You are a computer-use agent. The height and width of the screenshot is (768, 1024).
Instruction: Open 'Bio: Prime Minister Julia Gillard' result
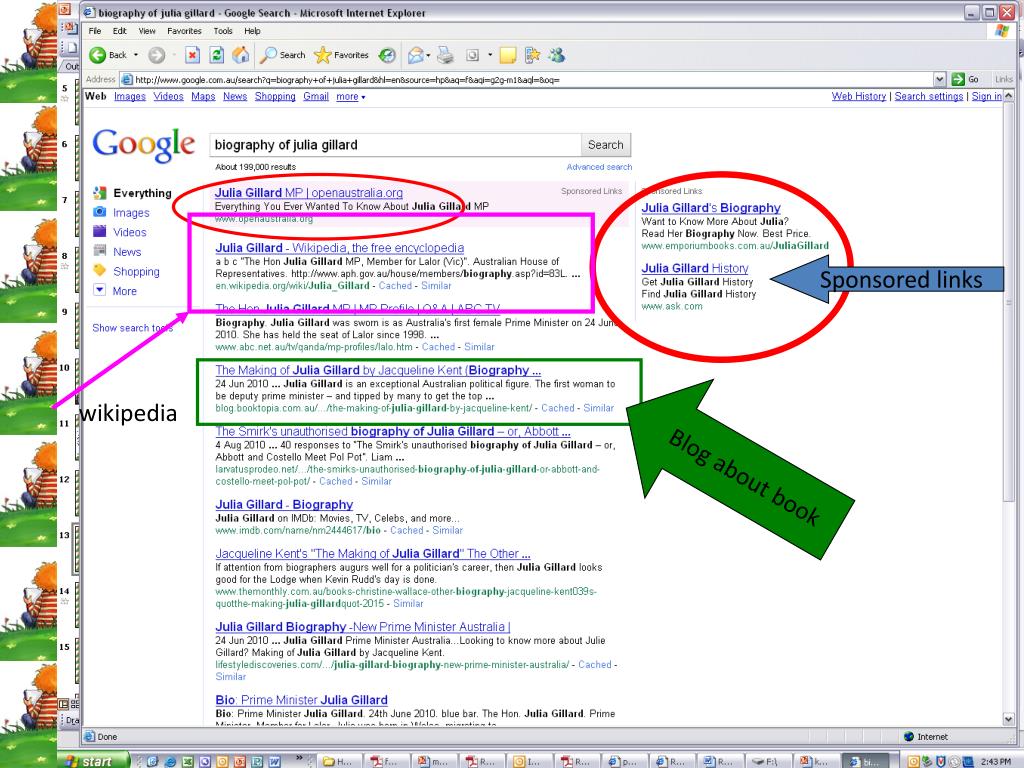click(x=301, y=700)
